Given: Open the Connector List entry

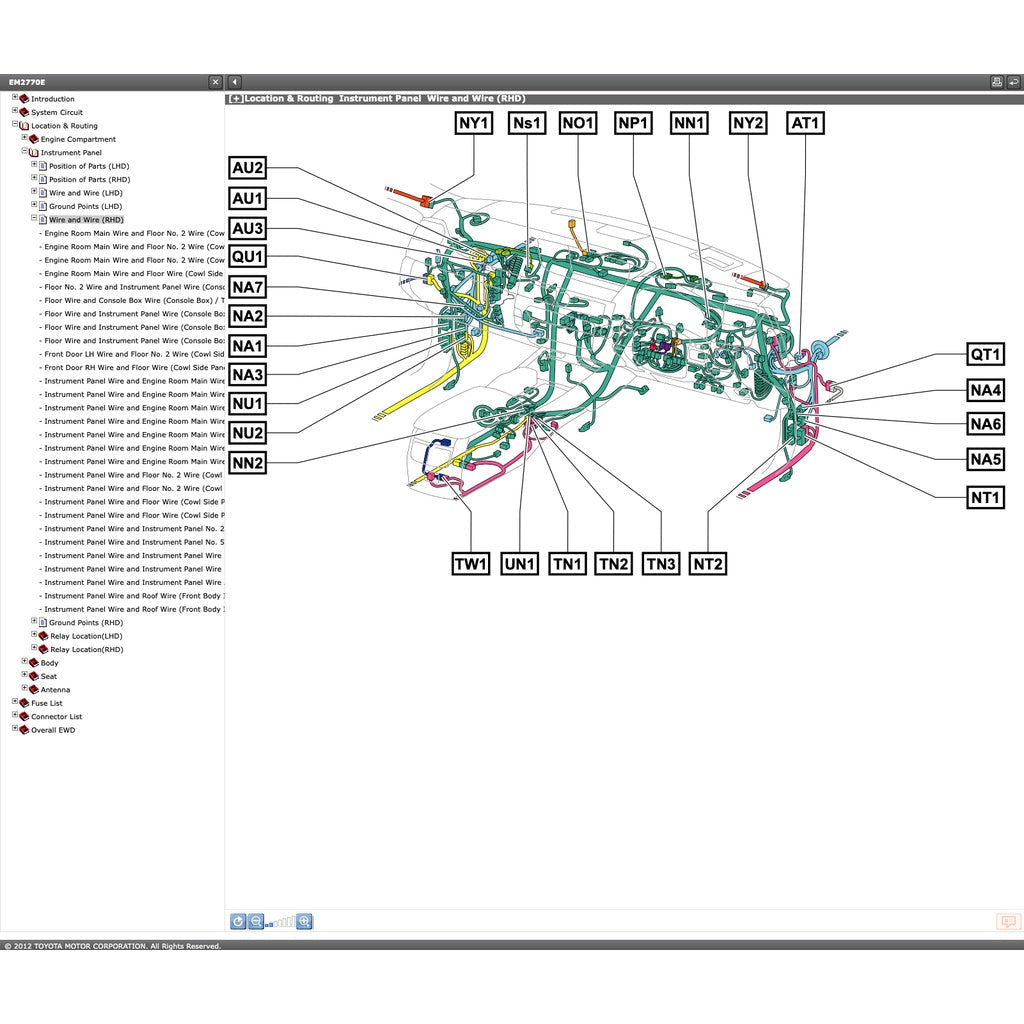Looking at the screenshot, I should pyautogui.click(x=56, y=717).
